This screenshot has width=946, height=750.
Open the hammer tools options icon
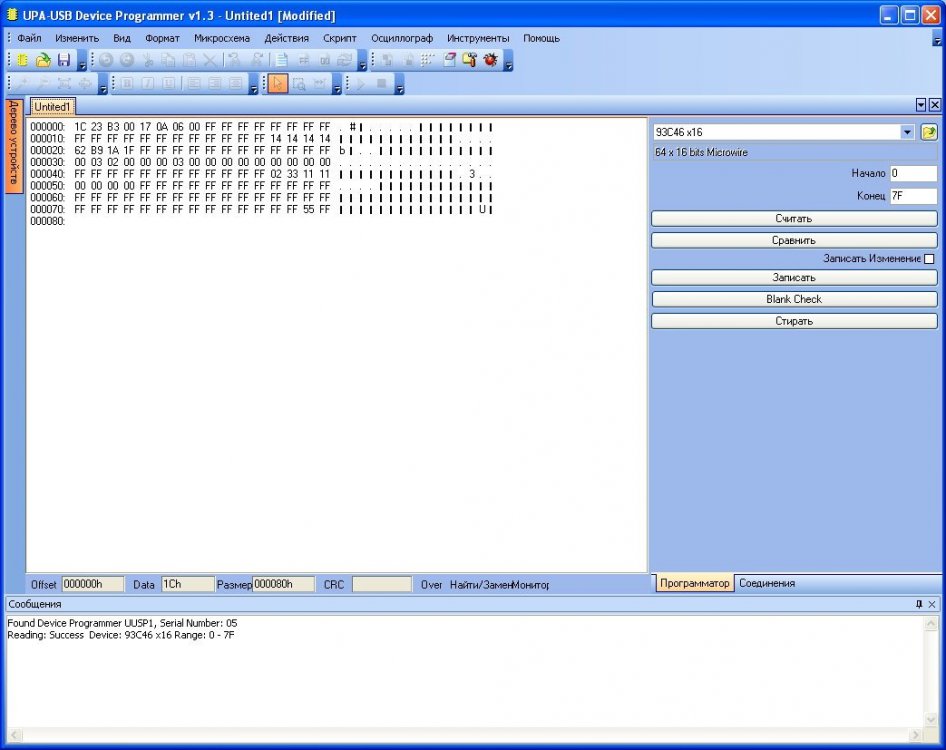469,60
